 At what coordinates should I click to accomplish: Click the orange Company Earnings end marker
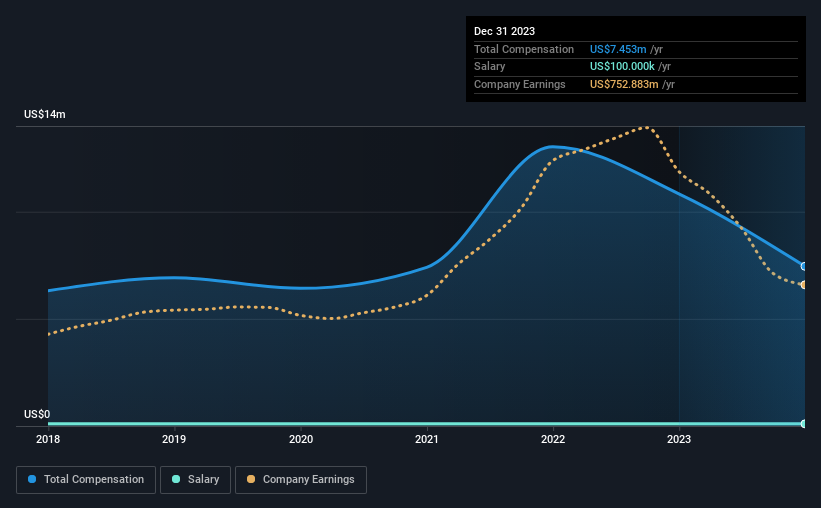(804, 285)
